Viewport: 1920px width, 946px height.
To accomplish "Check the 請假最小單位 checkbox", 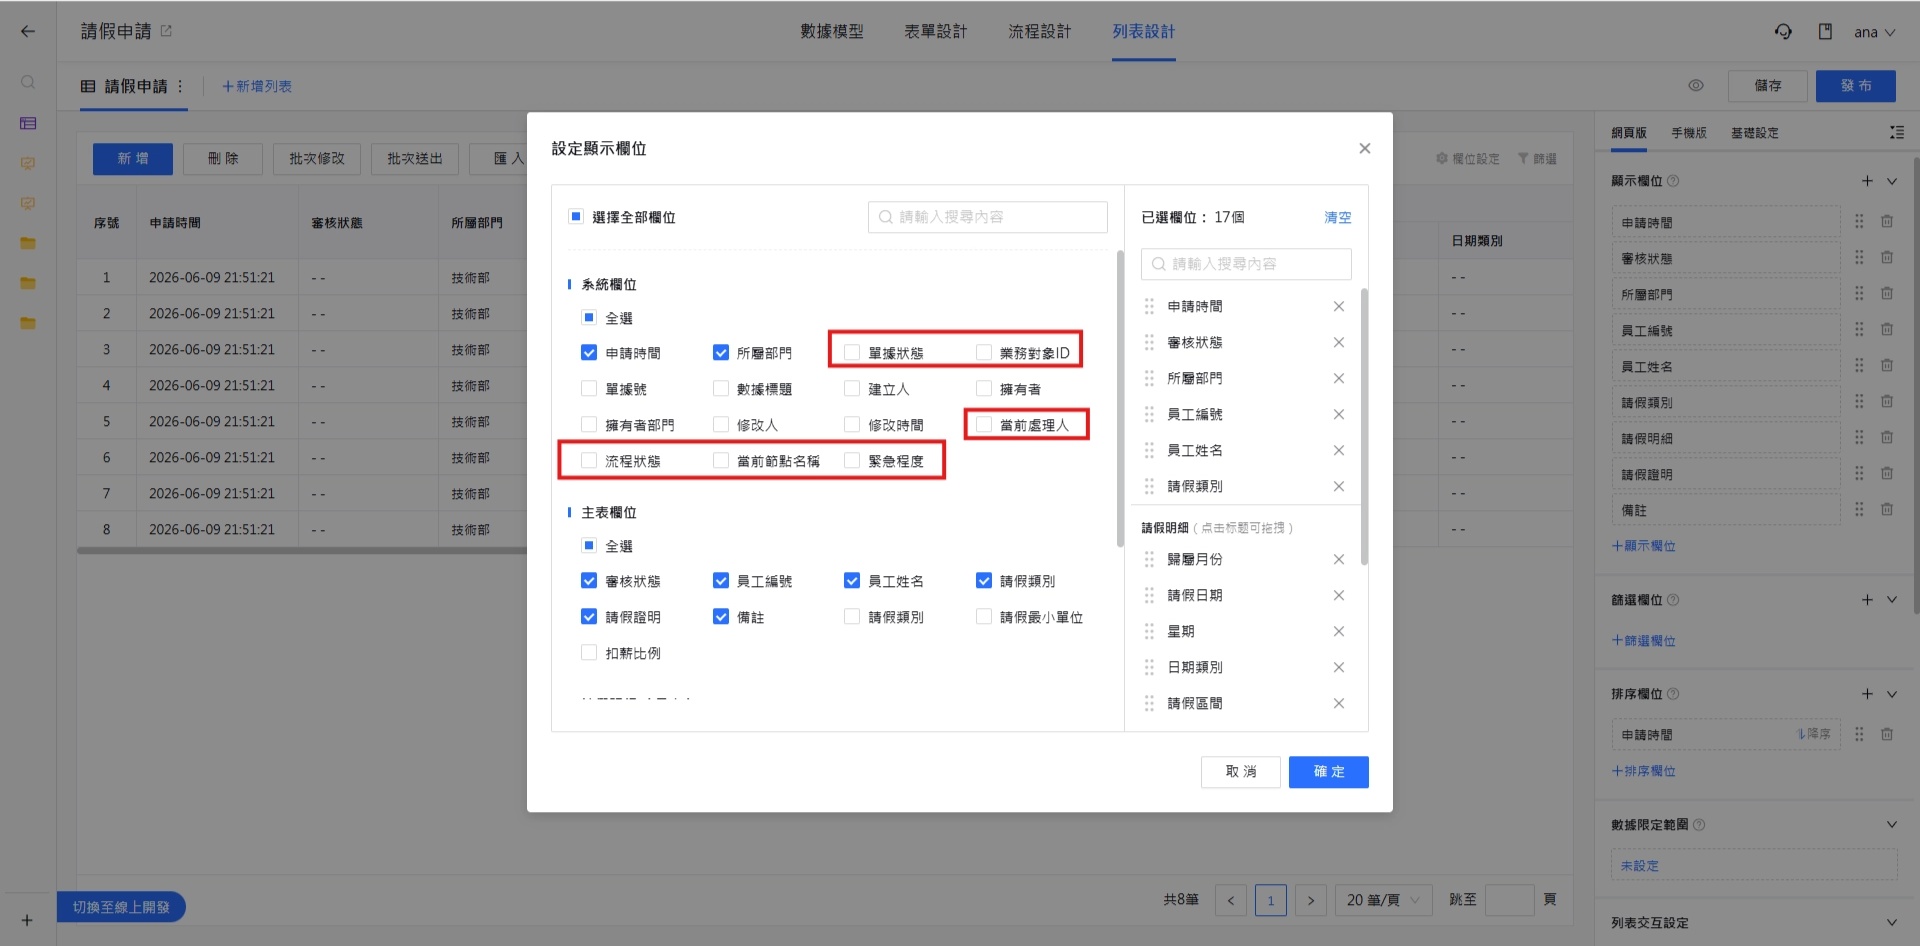I will [x=984, y=617].
